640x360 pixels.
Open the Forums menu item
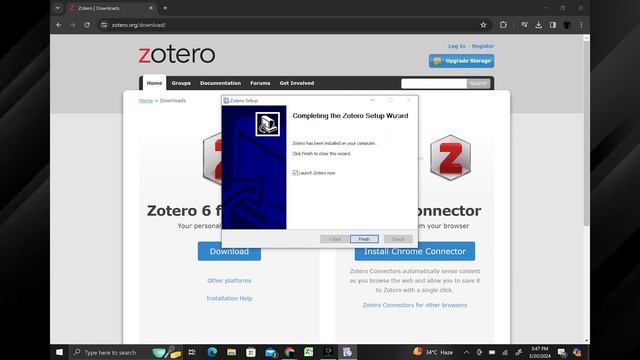[x=260, y=83]
